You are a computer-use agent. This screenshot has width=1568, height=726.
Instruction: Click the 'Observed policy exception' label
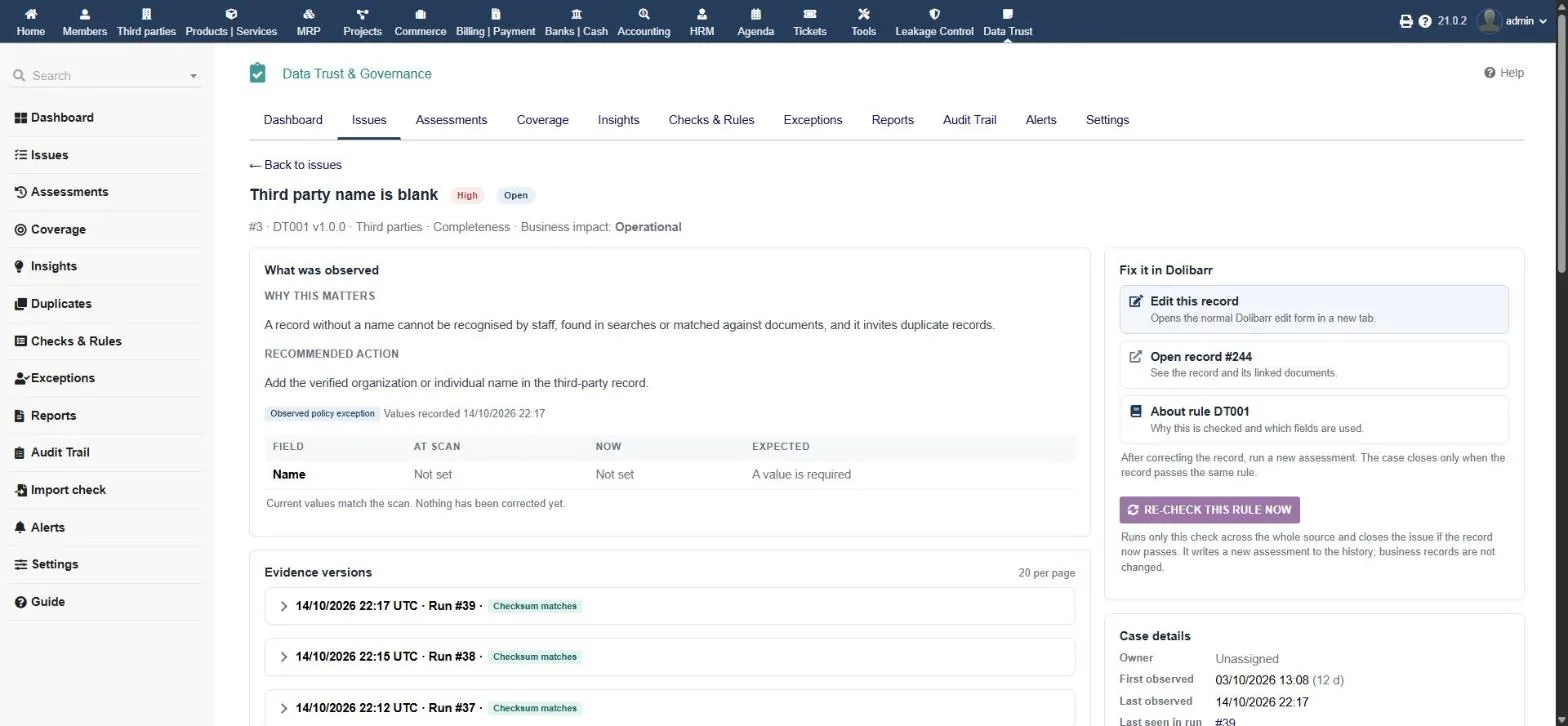tap(322, 413)
